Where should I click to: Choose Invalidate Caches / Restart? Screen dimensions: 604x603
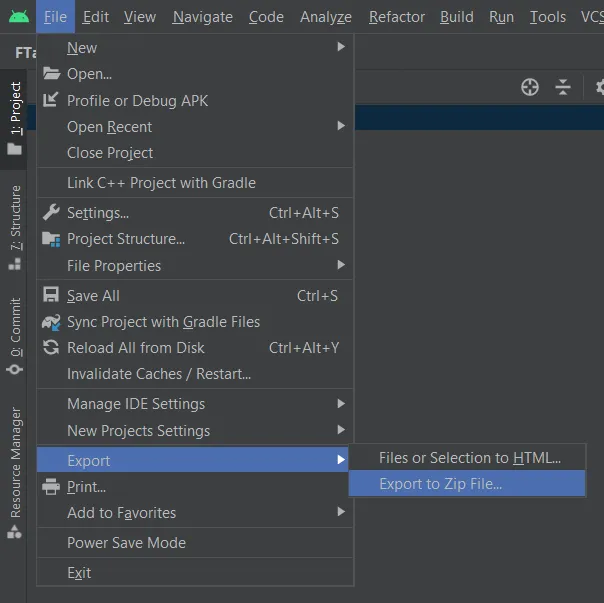click(195, 374)
